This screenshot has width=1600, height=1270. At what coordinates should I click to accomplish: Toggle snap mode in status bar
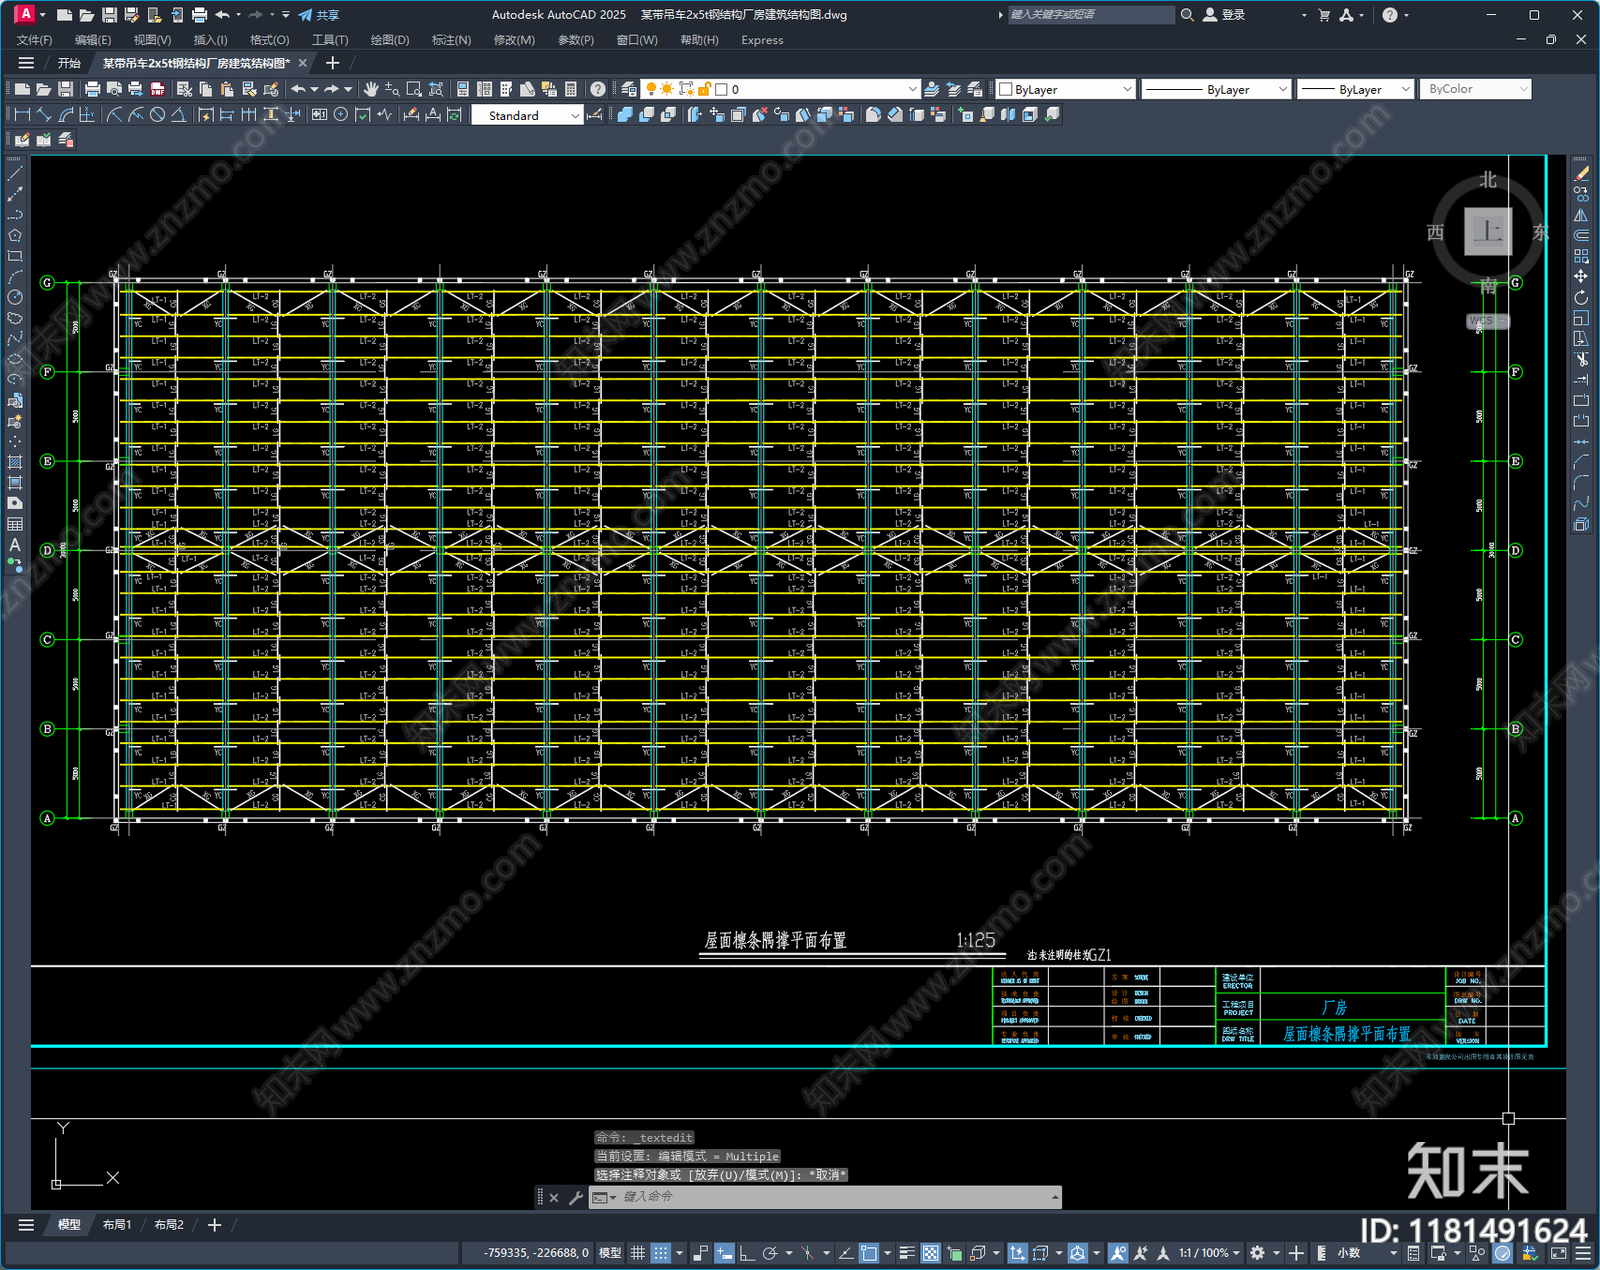pyautogui.click(x=661, y=1253)
